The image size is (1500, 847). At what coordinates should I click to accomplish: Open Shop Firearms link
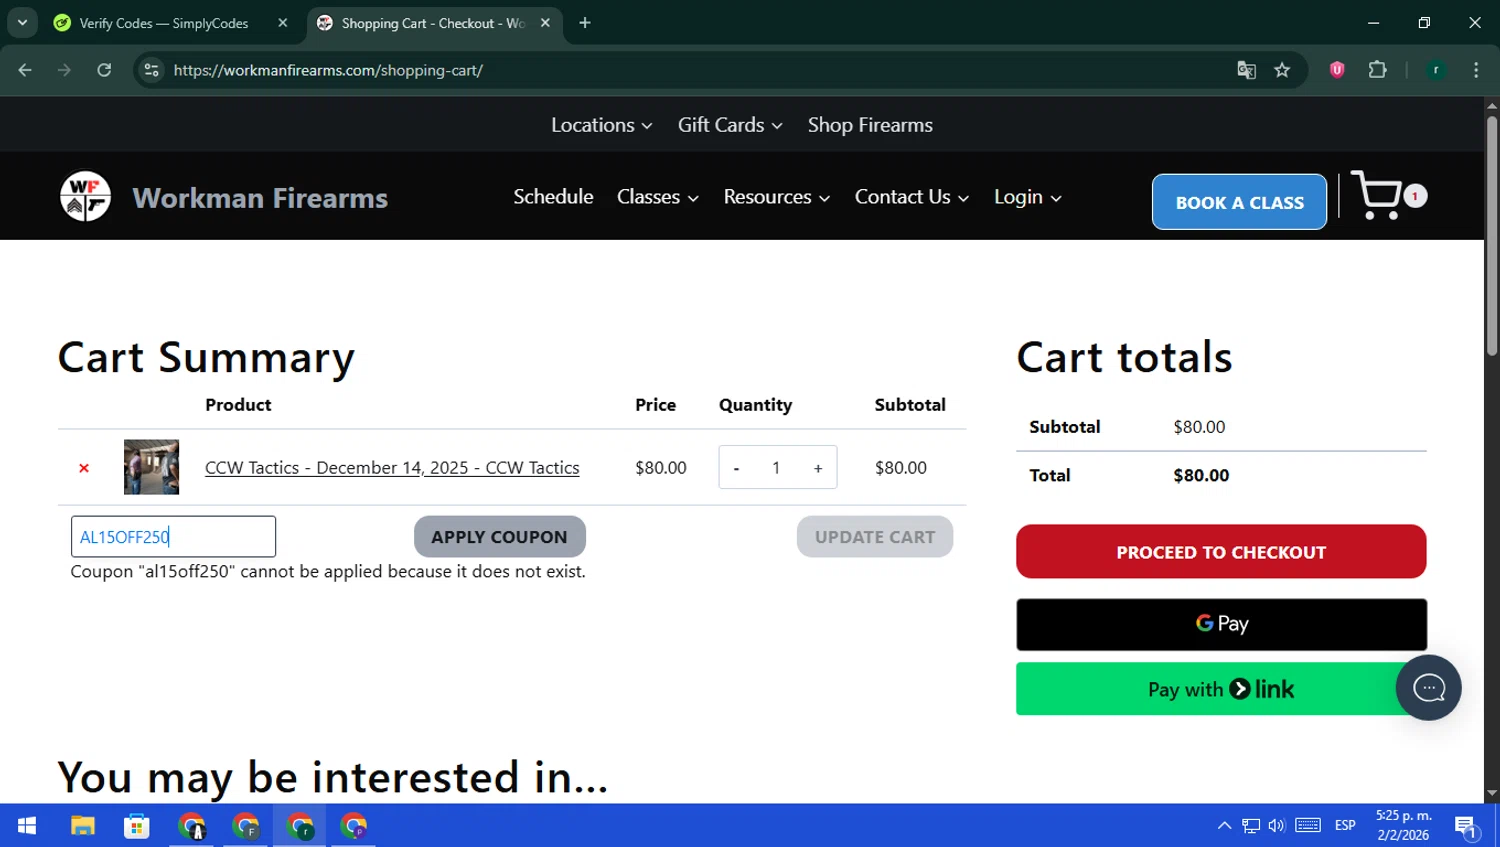[870, 125]
